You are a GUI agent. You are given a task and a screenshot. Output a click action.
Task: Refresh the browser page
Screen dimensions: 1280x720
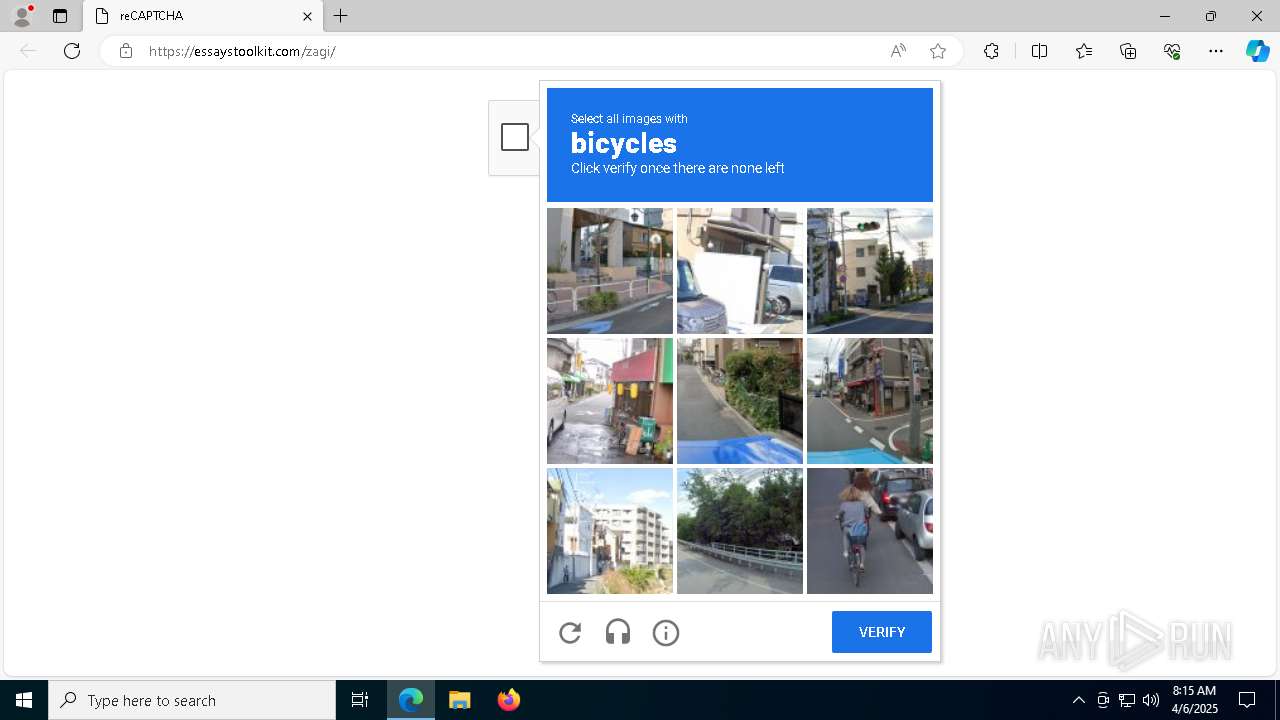[x=72, y=51]
